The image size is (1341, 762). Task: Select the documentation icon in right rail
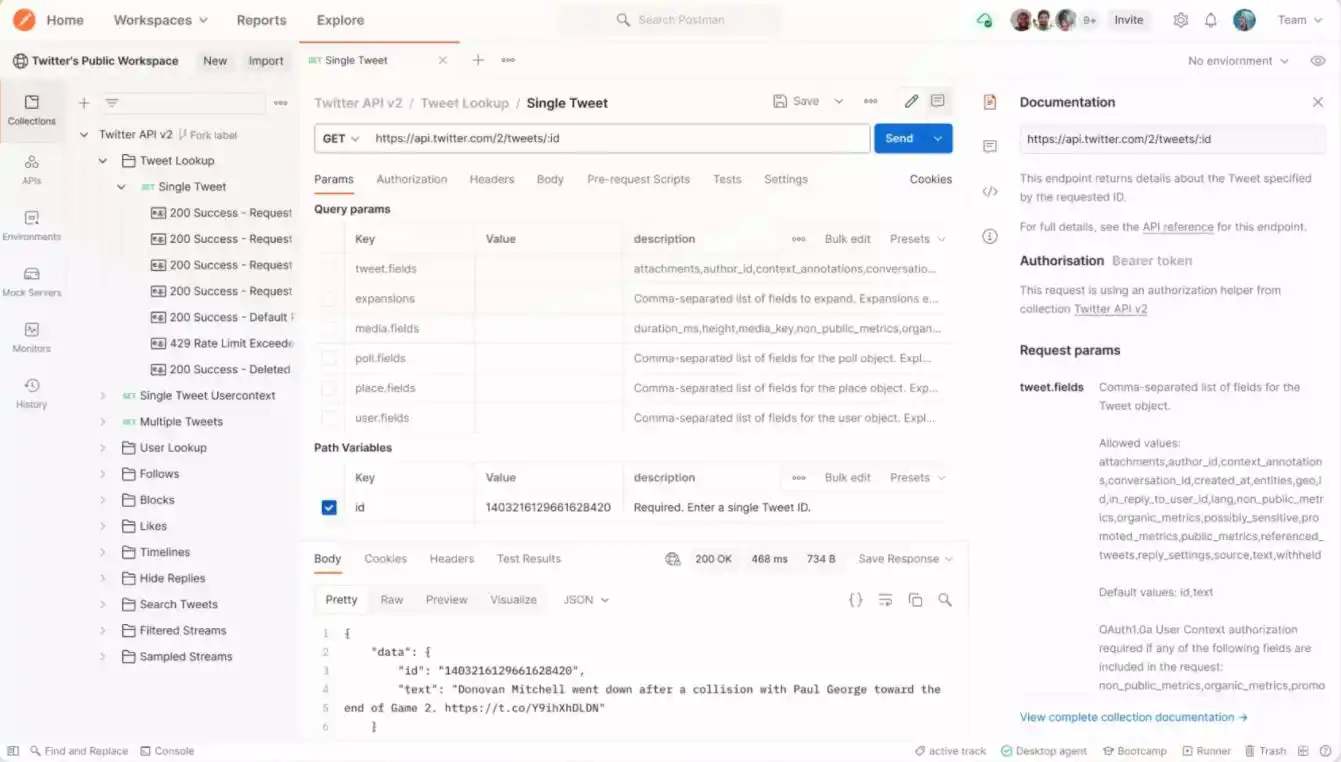pos(990,102)
